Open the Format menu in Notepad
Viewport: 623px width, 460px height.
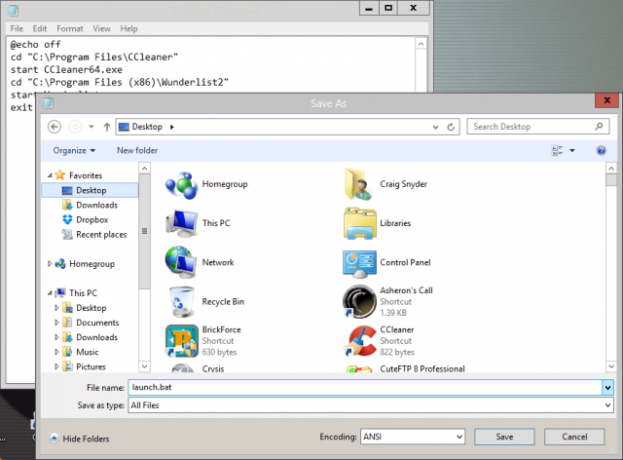pyautogui.click(x=70, y=29)
